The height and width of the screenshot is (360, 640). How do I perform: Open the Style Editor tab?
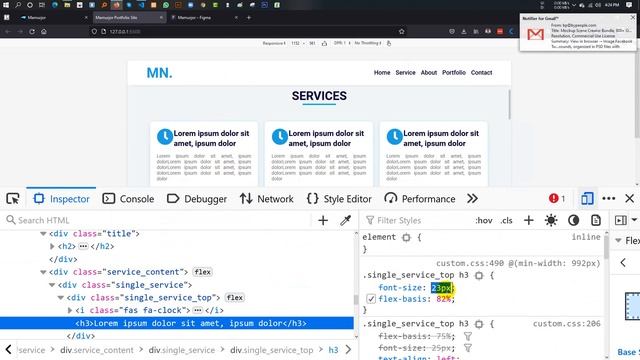pos(339,199)
